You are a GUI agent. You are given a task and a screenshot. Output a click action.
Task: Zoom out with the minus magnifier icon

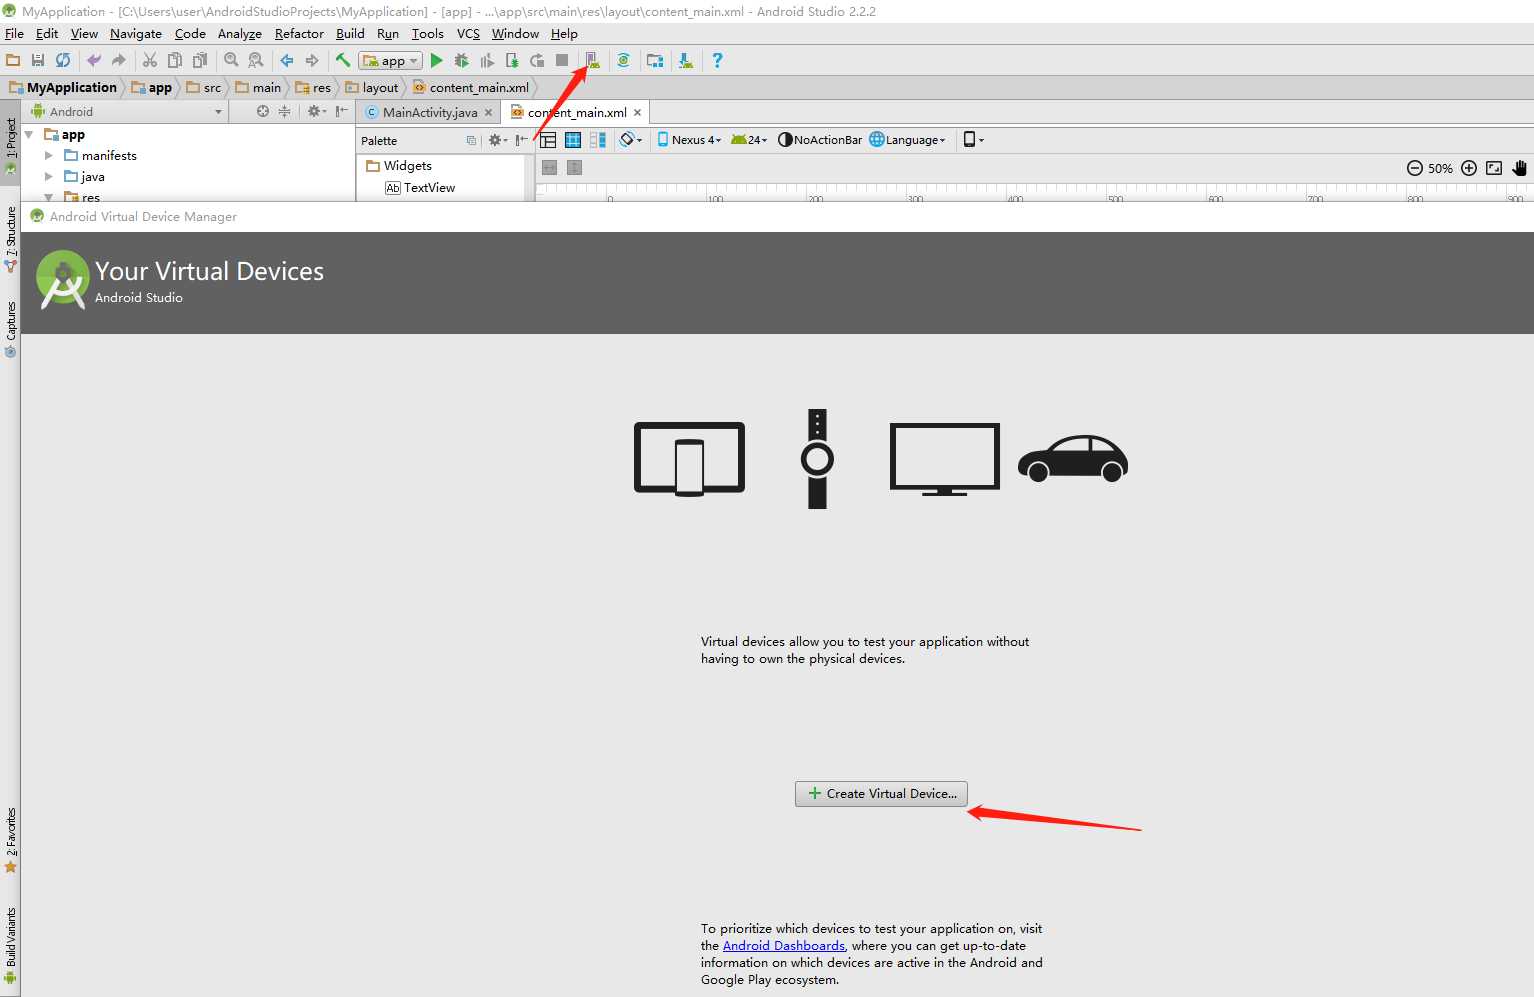(x=1415, y=168)
